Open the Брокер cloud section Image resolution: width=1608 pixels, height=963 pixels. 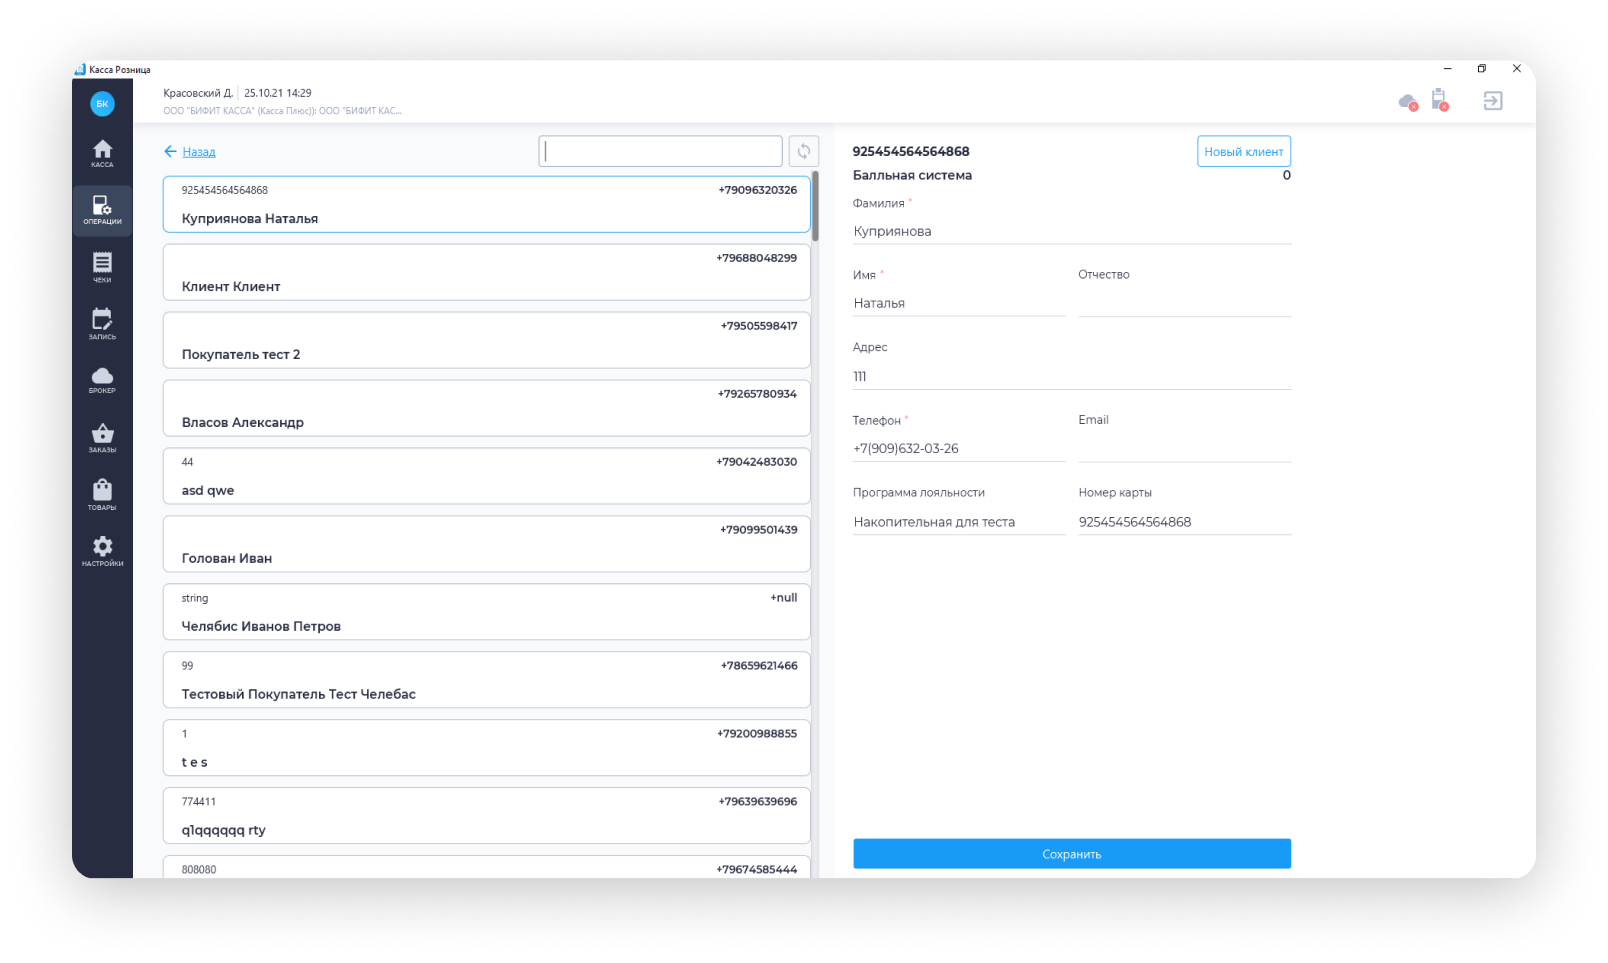tap(102, 380)
